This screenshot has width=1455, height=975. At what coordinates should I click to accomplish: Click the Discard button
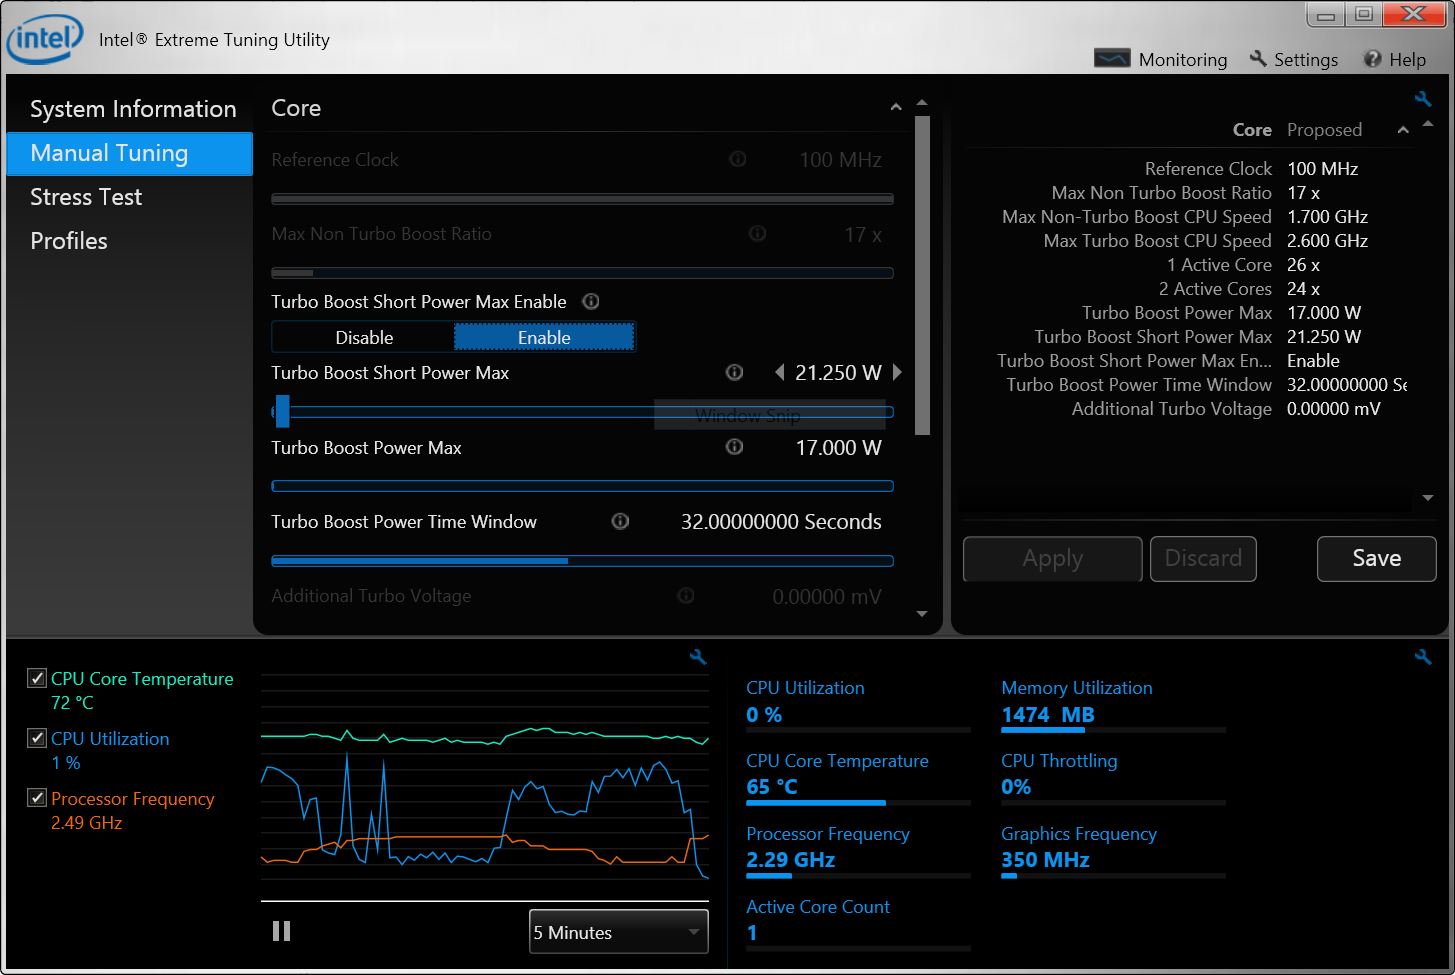coord(1203,558)
